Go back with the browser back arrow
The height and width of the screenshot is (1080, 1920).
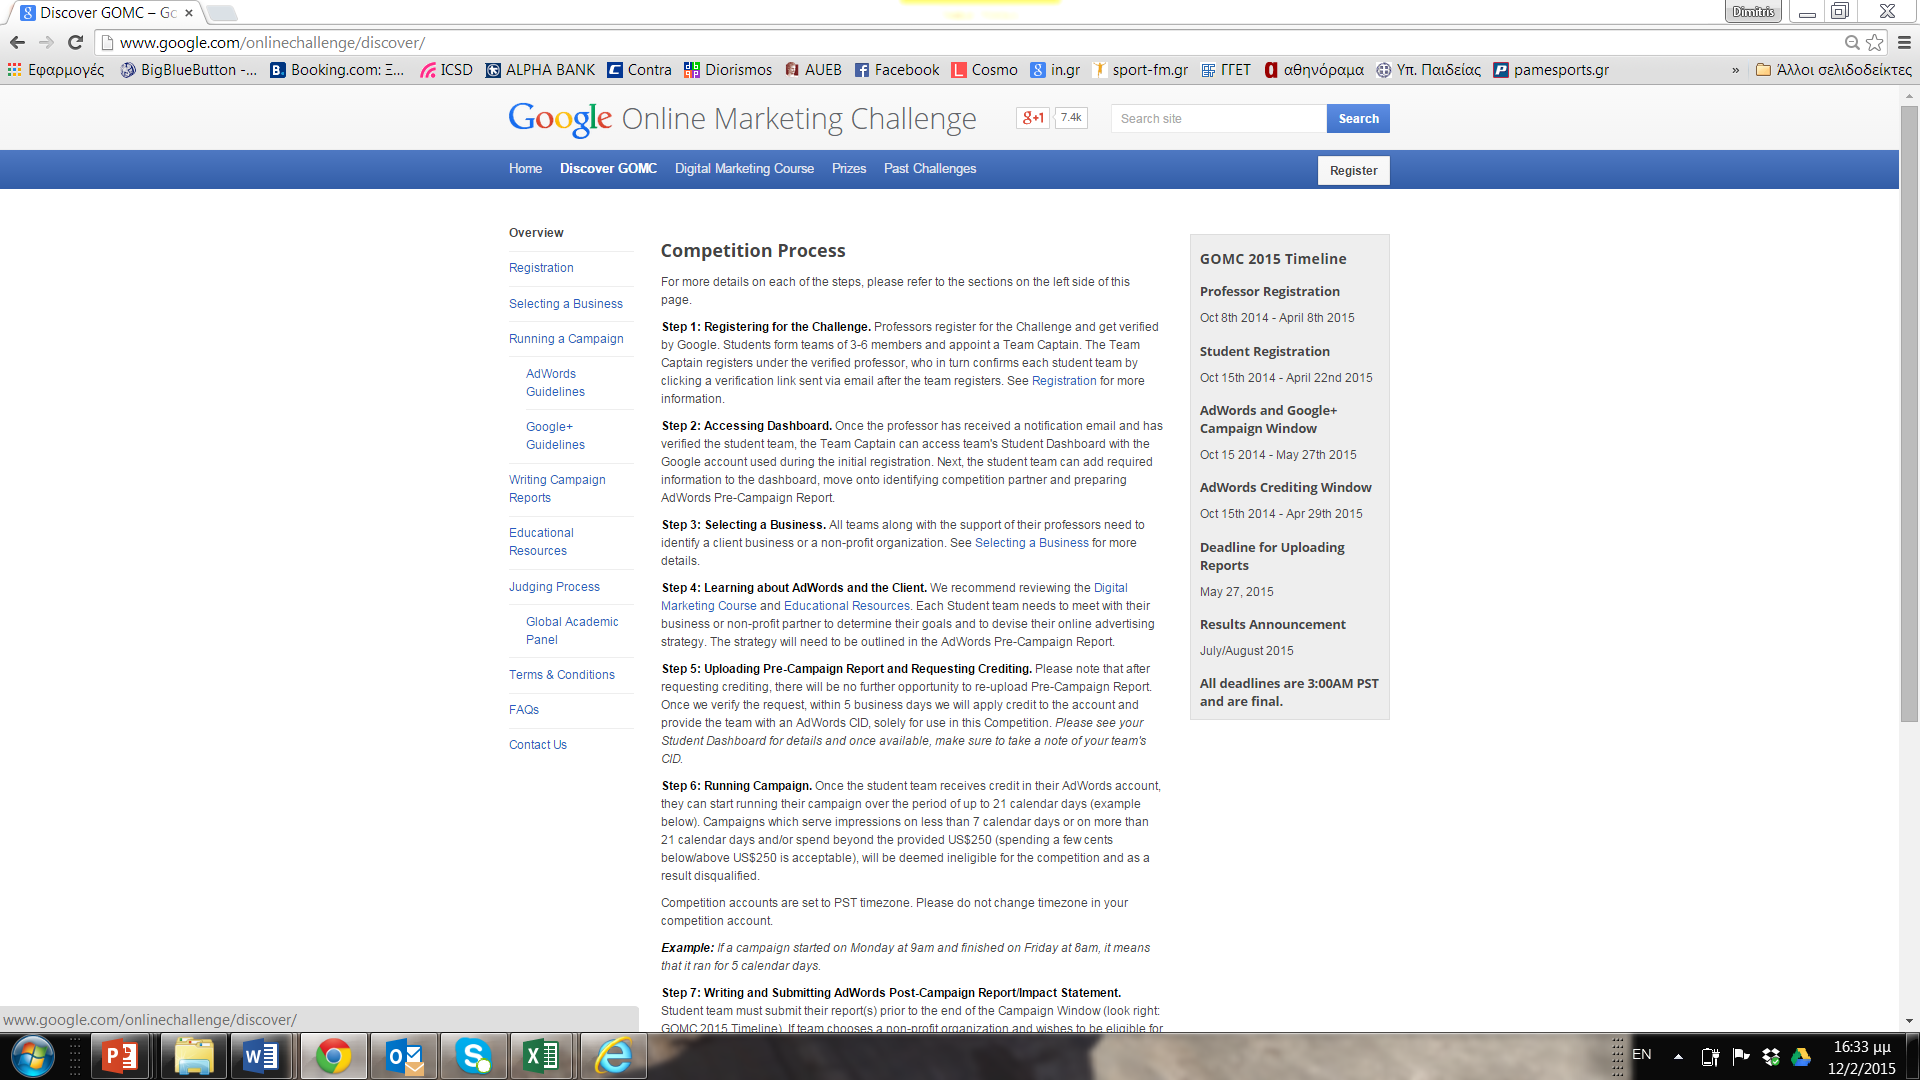pos(17,42)
